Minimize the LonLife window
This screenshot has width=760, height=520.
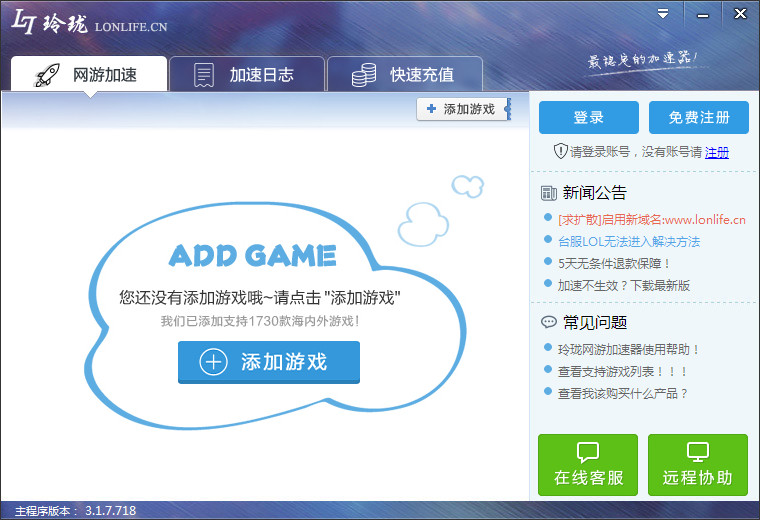(703, 15)
